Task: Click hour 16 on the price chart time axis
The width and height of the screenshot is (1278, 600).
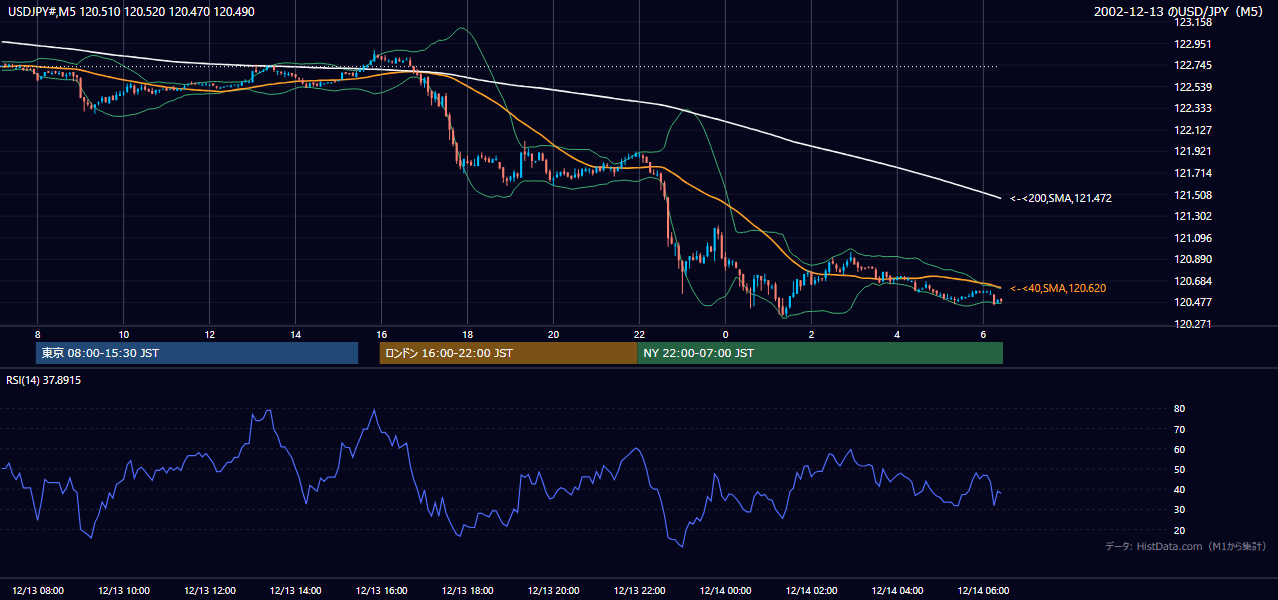Action: [x=382, y=334]
